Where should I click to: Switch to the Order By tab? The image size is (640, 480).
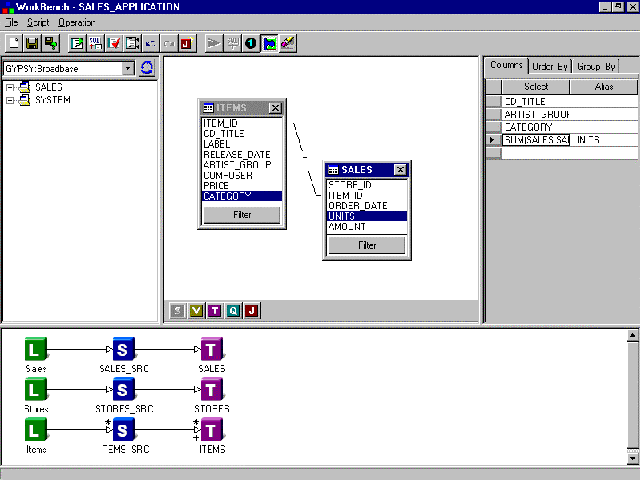tap(549, 66)
